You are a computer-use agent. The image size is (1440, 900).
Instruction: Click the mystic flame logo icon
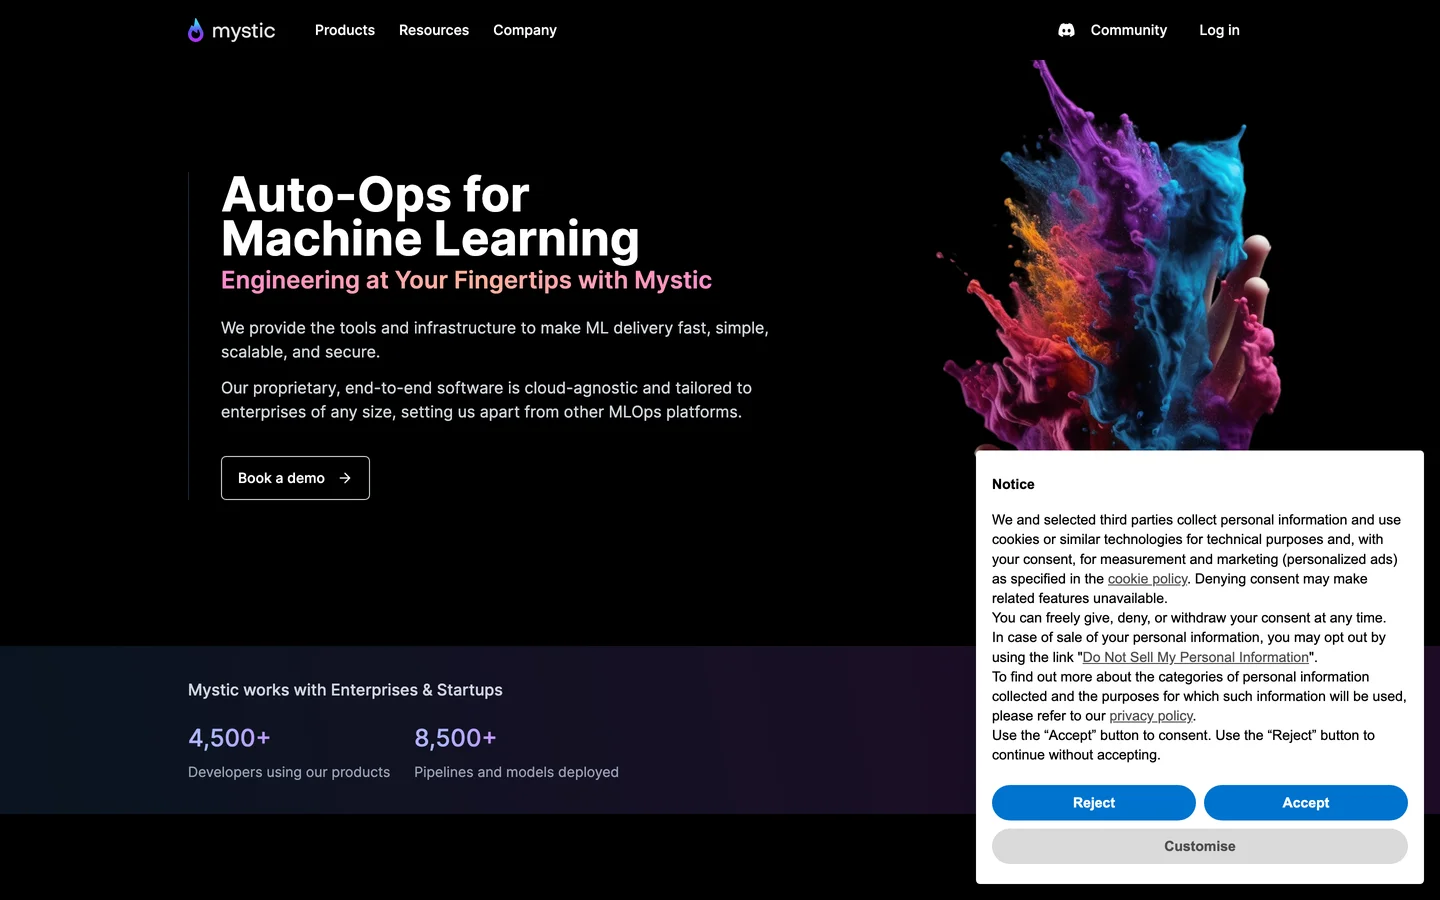(196, 30)
